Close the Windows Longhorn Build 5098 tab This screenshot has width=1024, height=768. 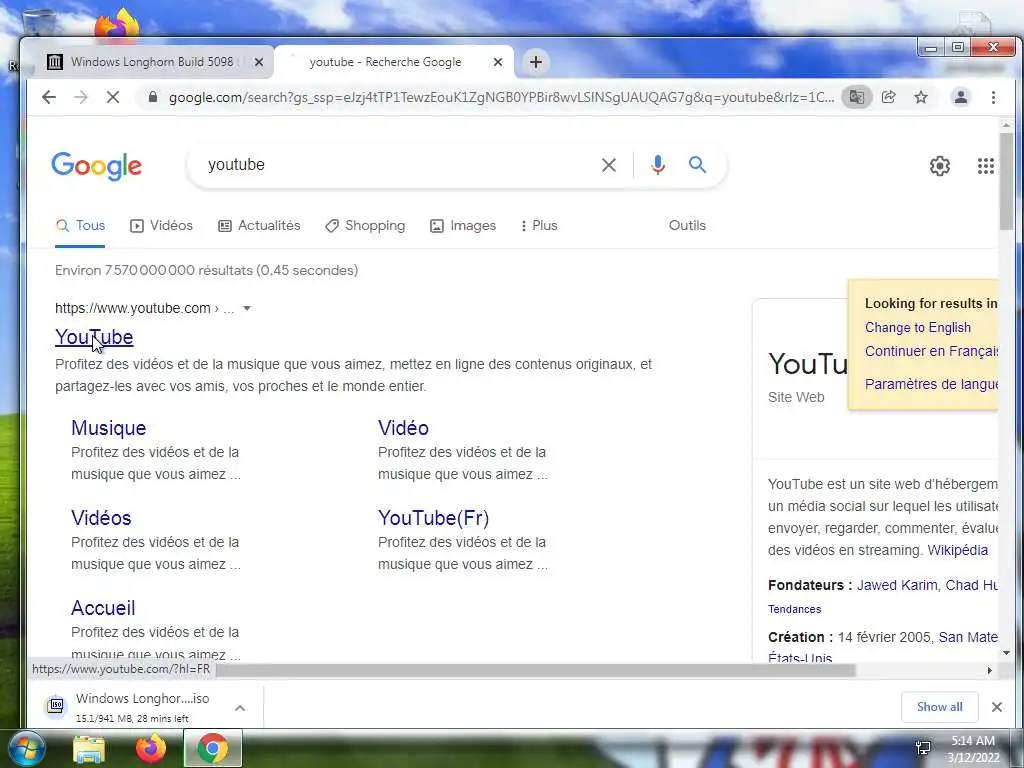coord(259,62)
